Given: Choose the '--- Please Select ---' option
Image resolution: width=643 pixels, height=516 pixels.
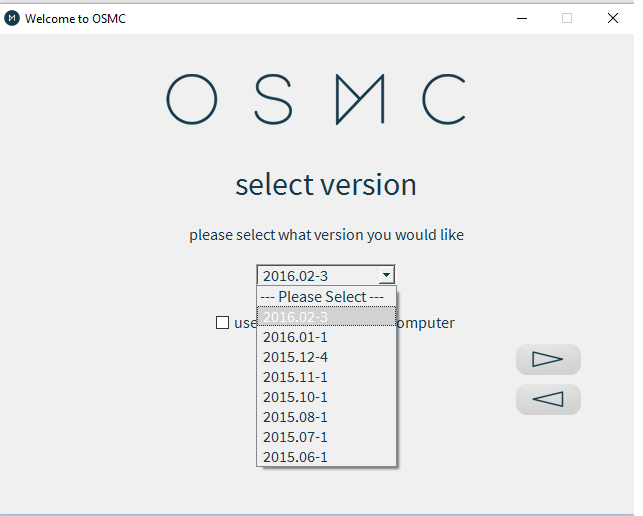Looking at the screenshot, I should (x=322, y=297).
